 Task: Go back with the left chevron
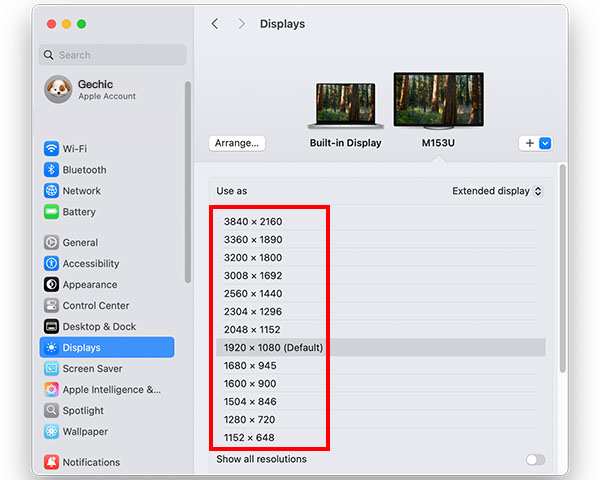[x=215, y=24]
